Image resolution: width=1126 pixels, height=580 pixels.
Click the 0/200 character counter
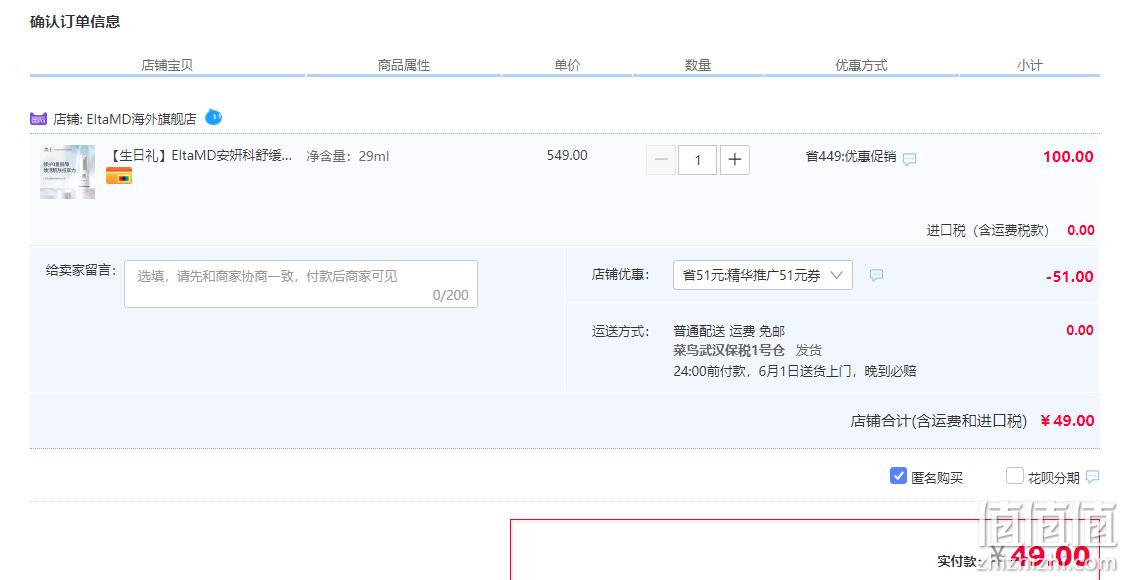pos(450,295)
